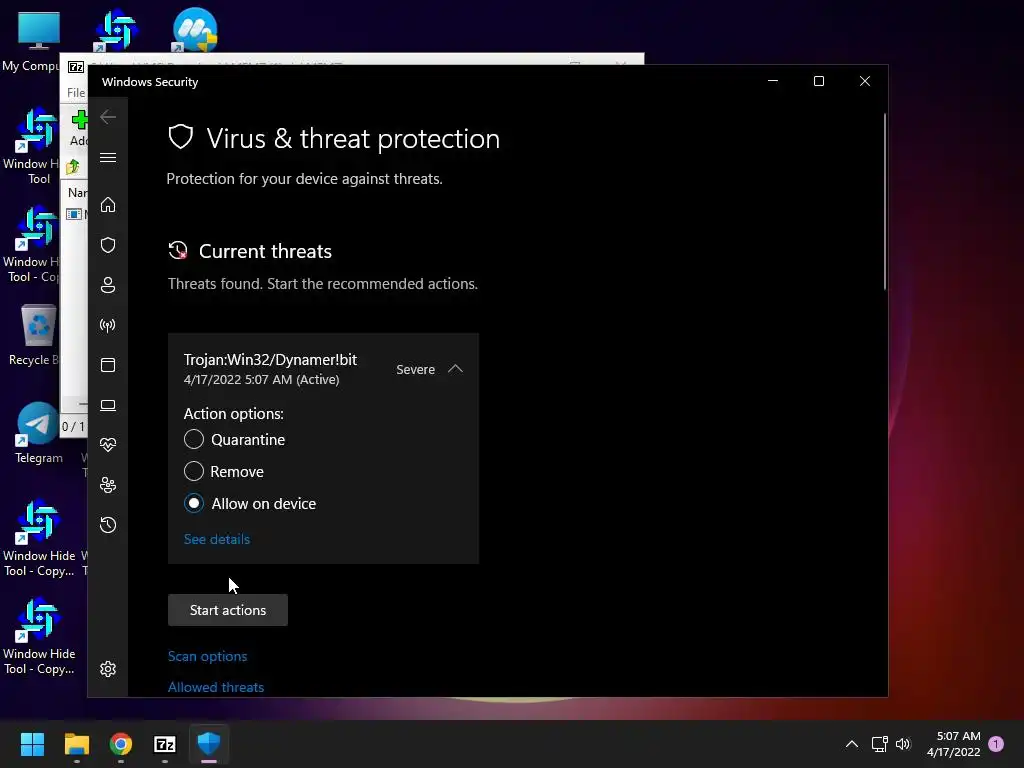The image size is (1024, 768).
Task: Open the Allowed threats link
Action: tap(216, 687)
